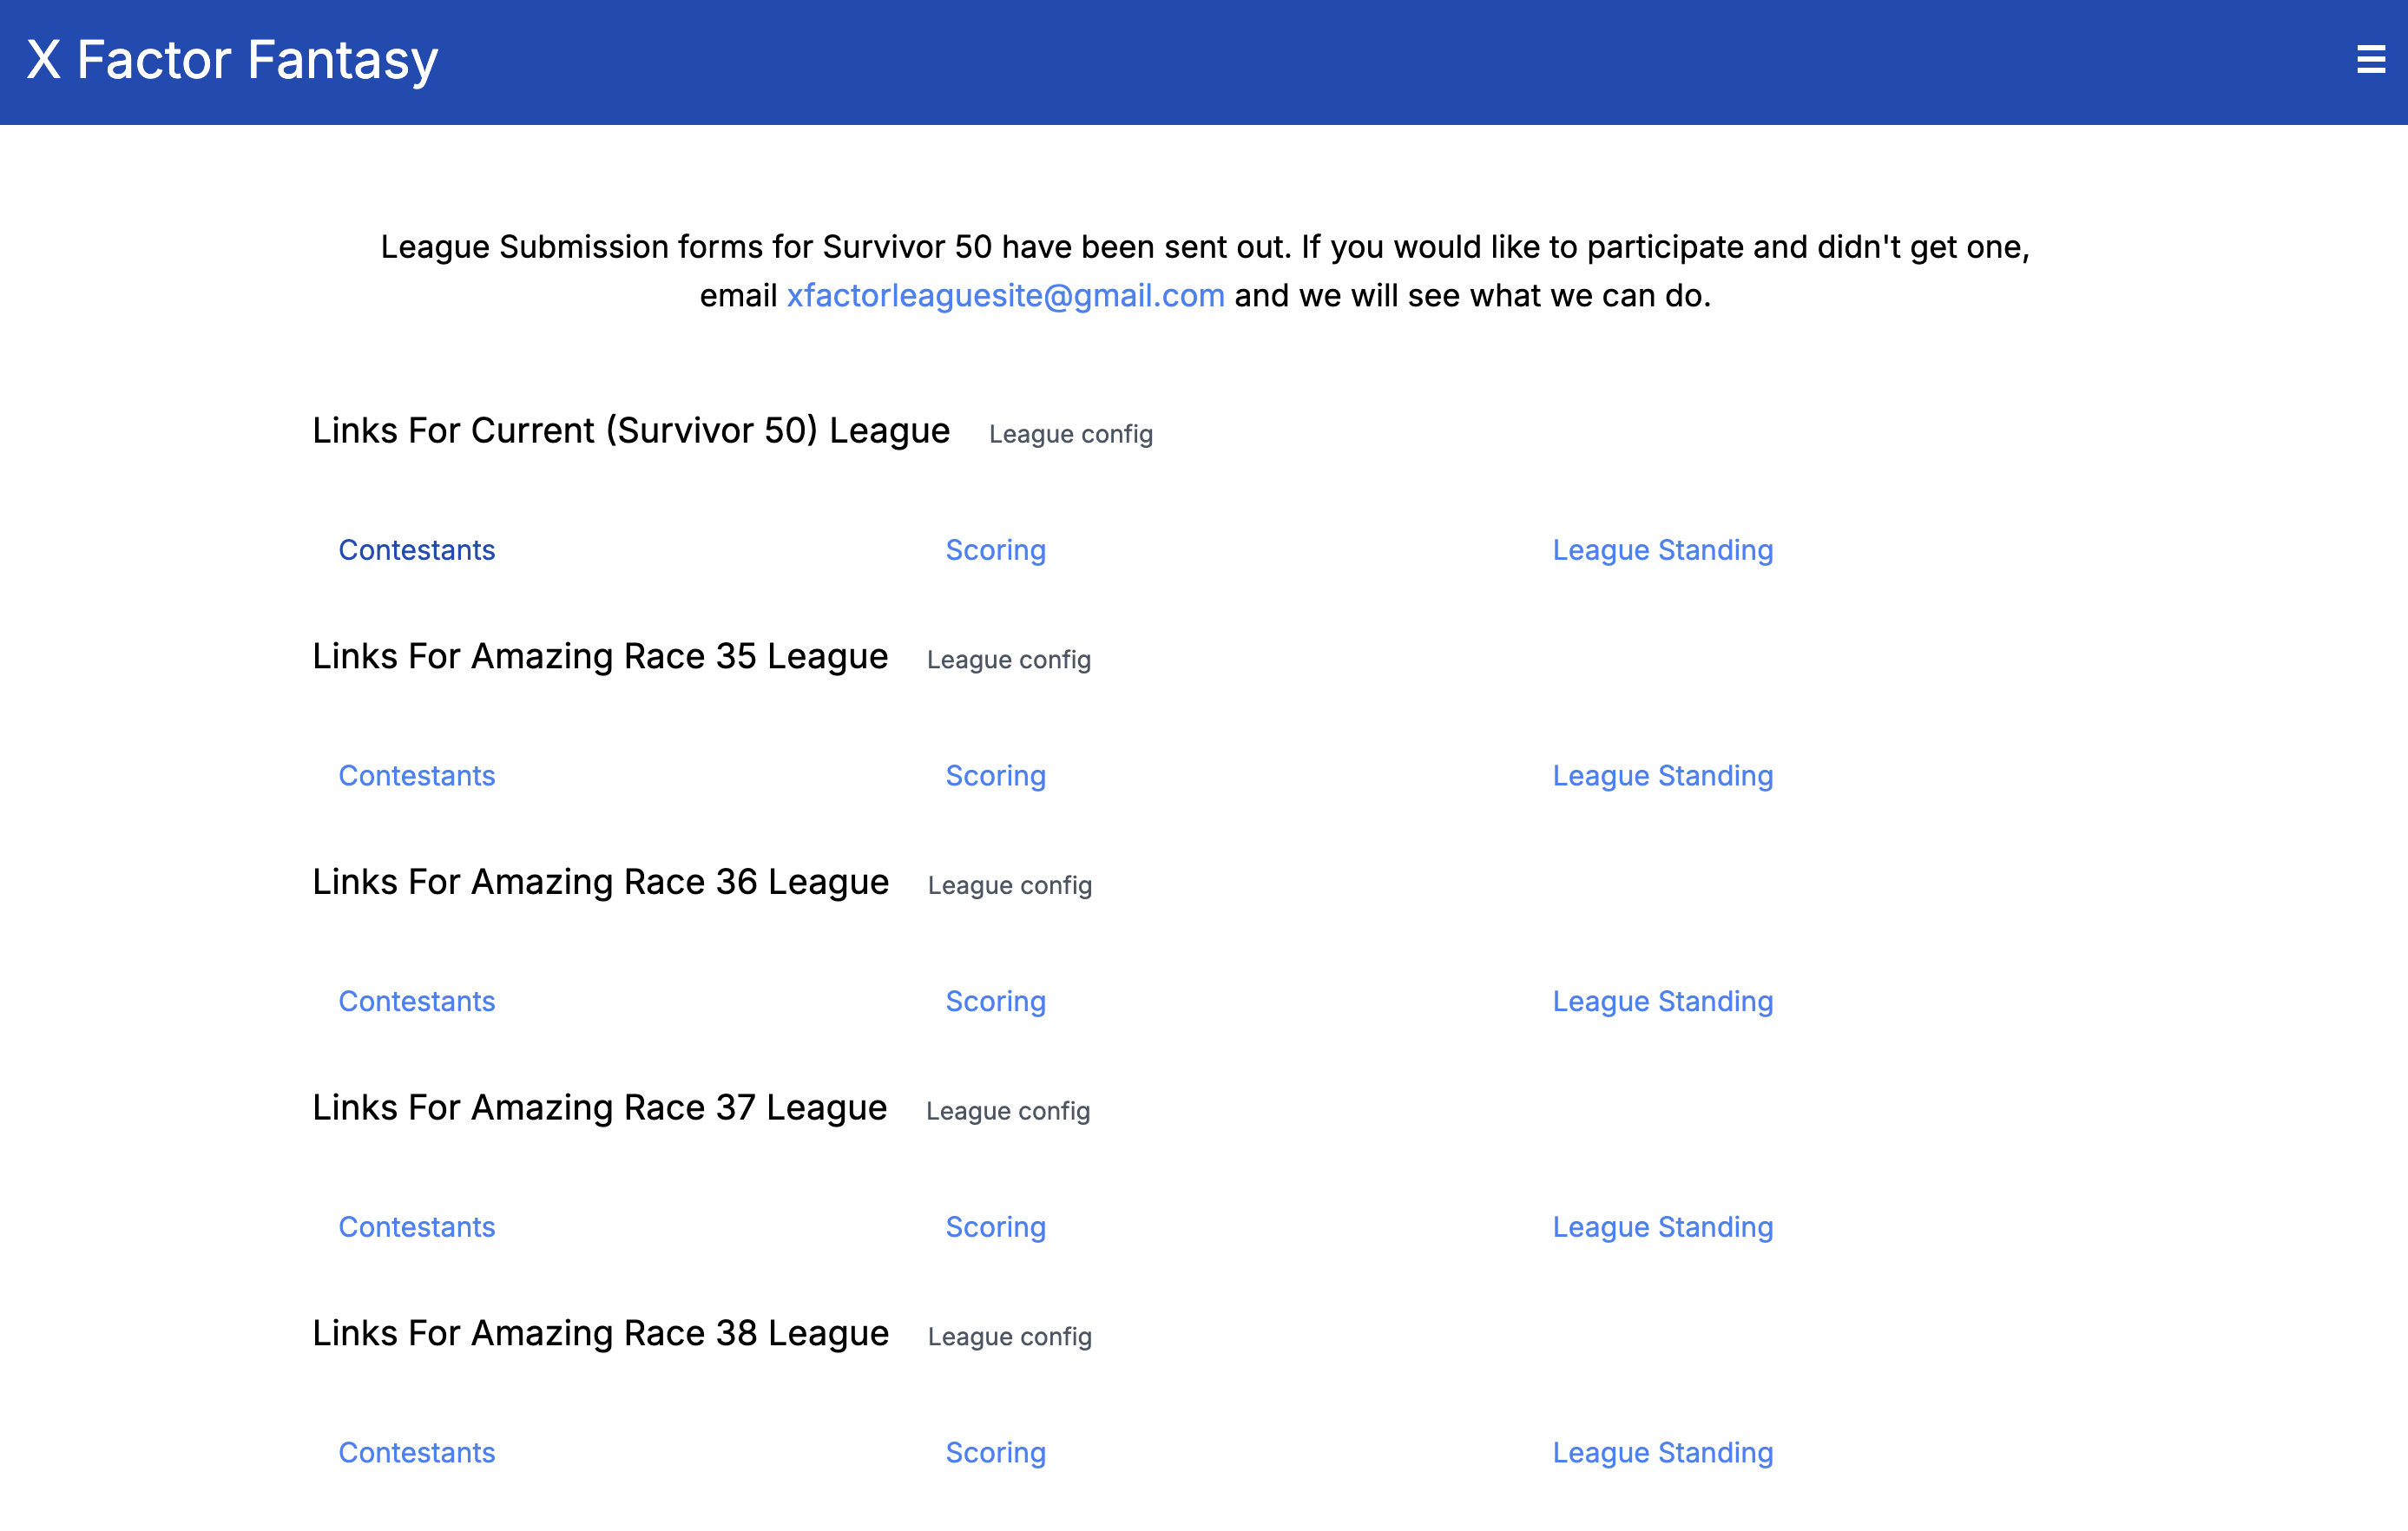Open League config for Amazing Race 35

[x=1008, y=660]
